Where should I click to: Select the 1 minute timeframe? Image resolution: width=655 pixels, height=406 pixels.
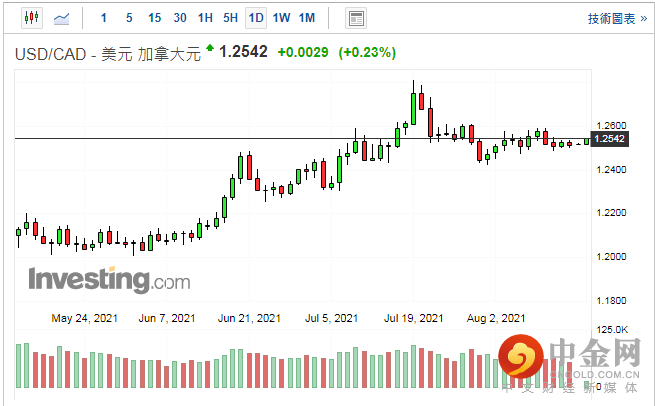click(104, 18)
